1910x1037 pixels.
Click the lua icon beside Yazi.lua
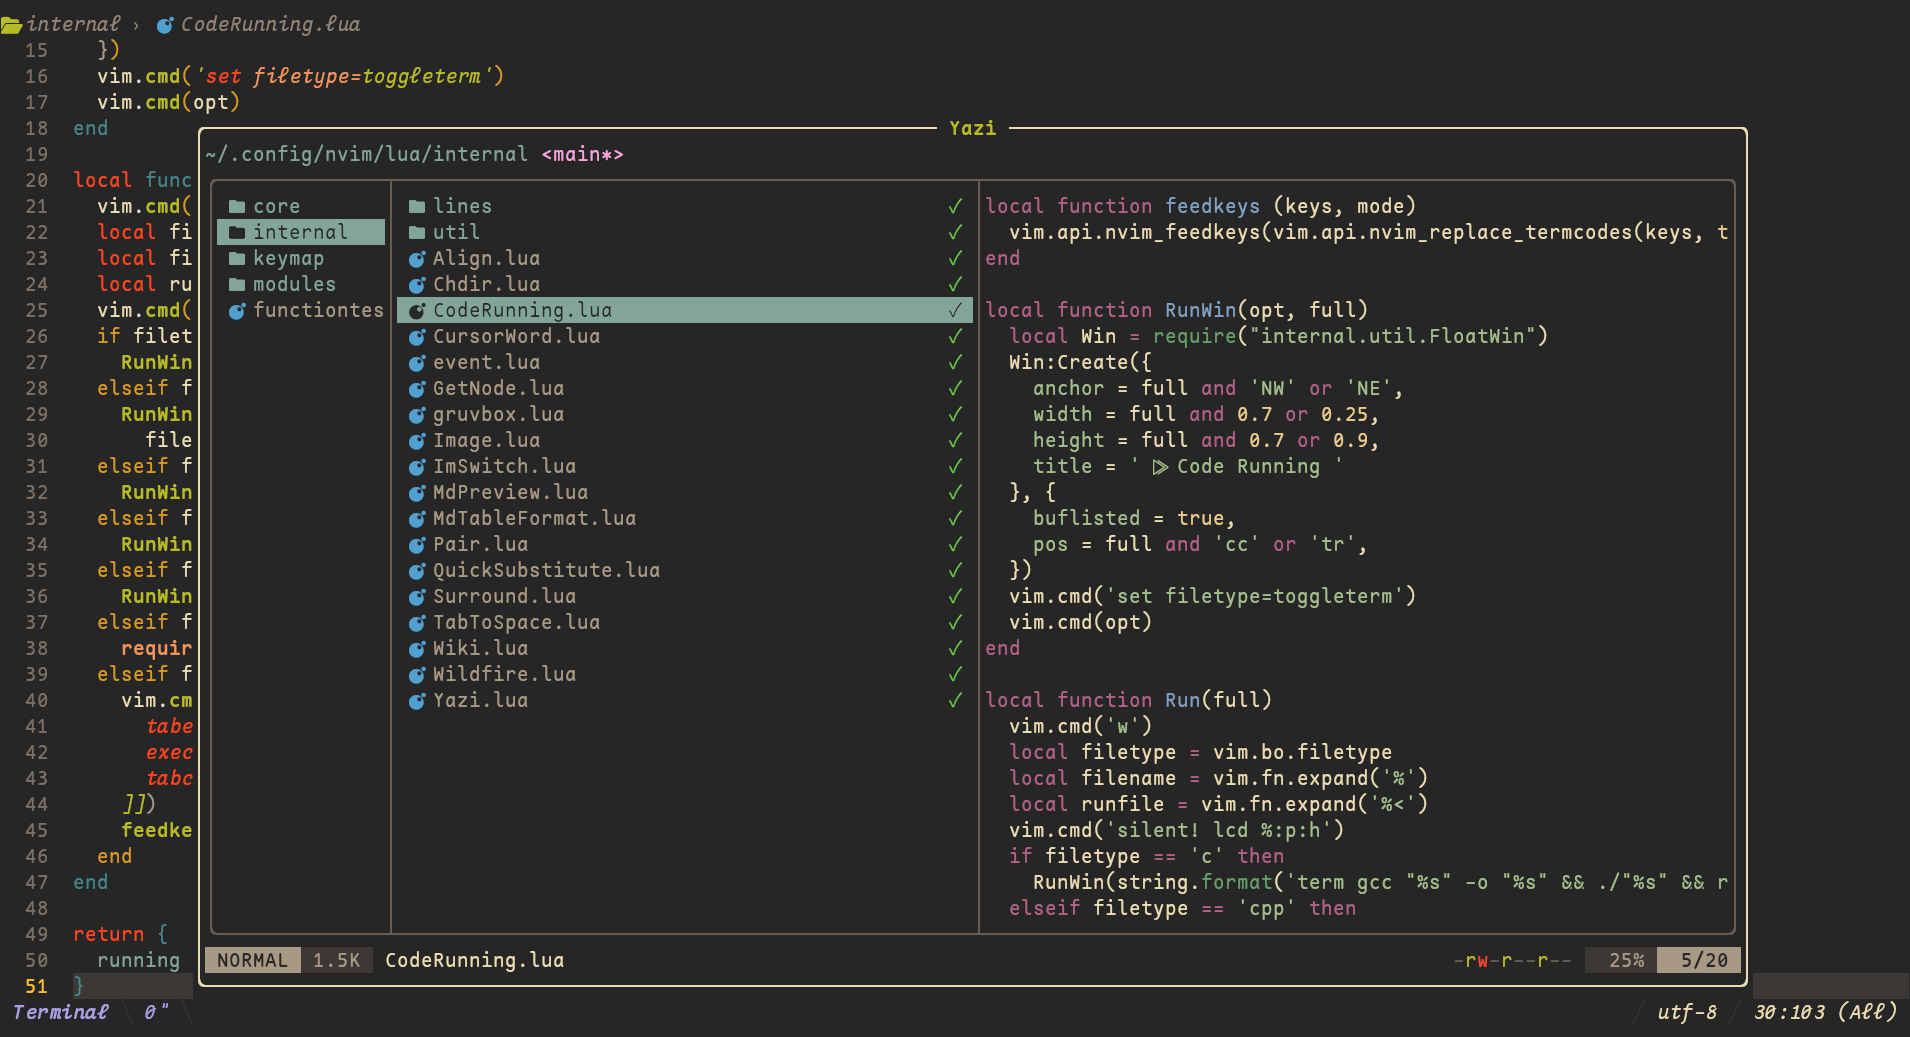417,701
